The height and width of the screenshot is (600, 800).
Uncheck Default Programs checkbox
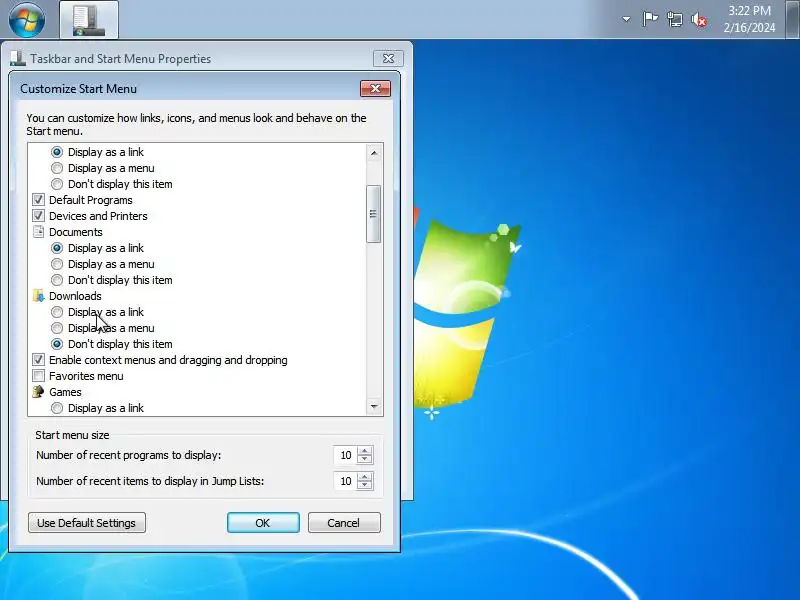38,199
